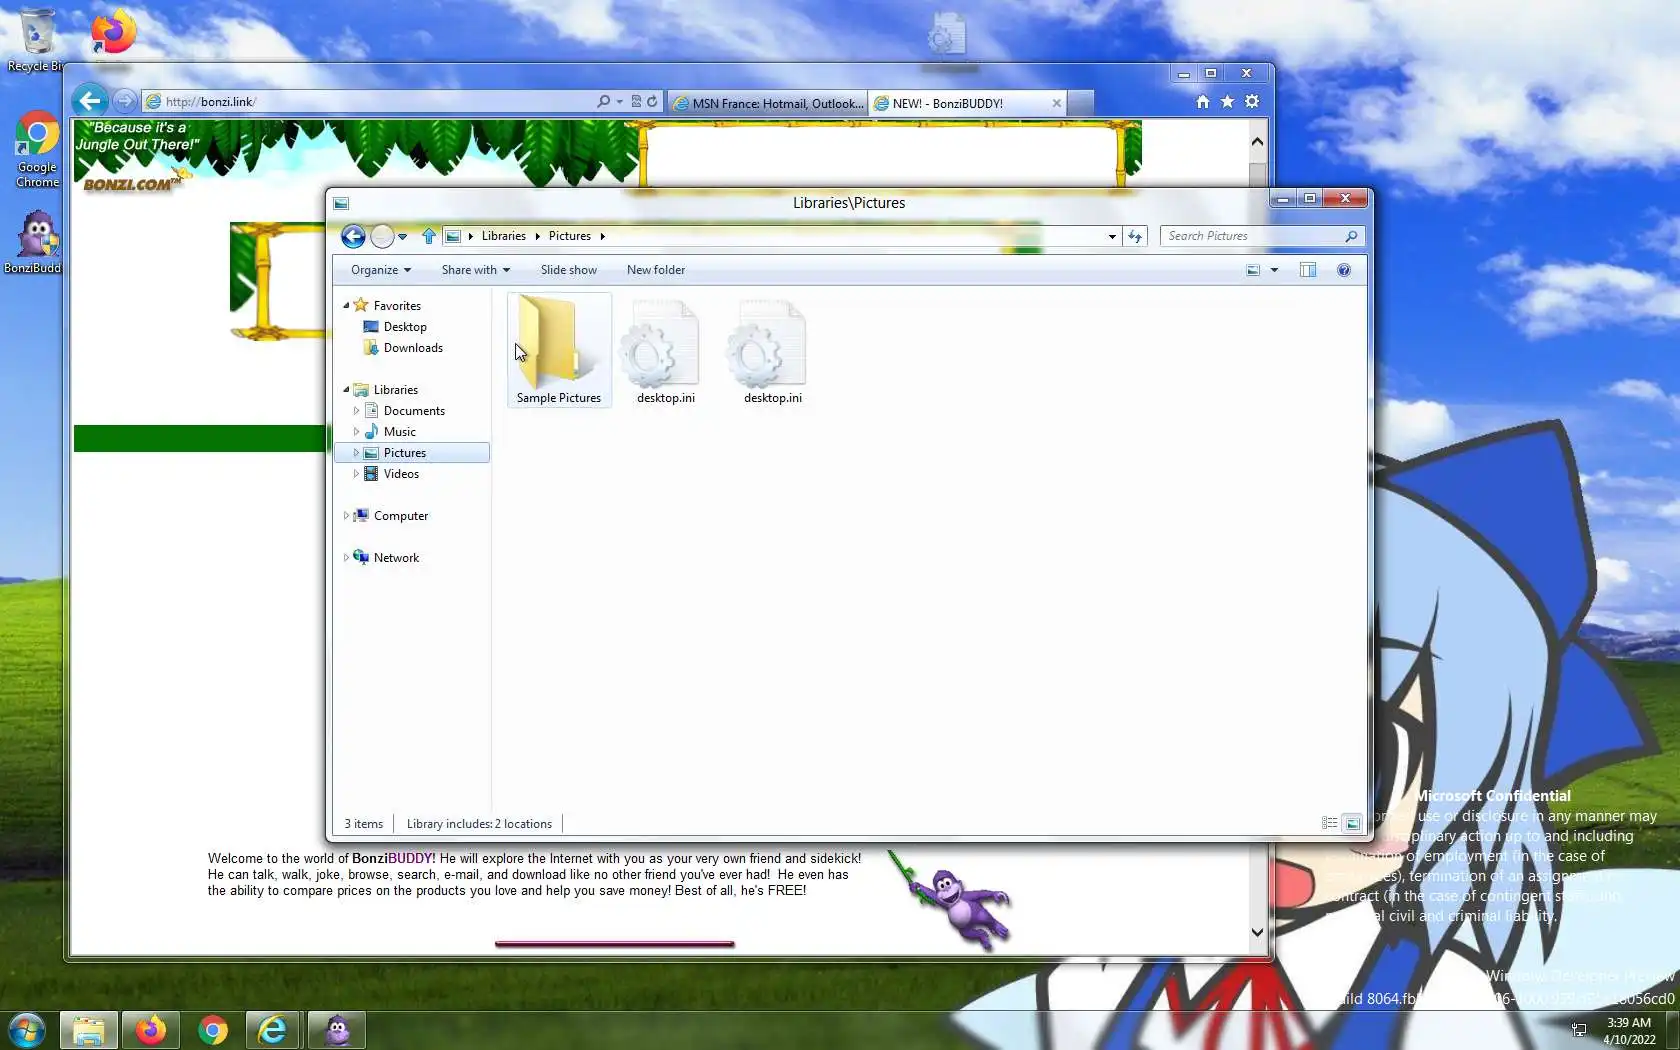Click the bonzi.link URL address field
Screen dimensions: 1680x1050
(x=368, y=102)
